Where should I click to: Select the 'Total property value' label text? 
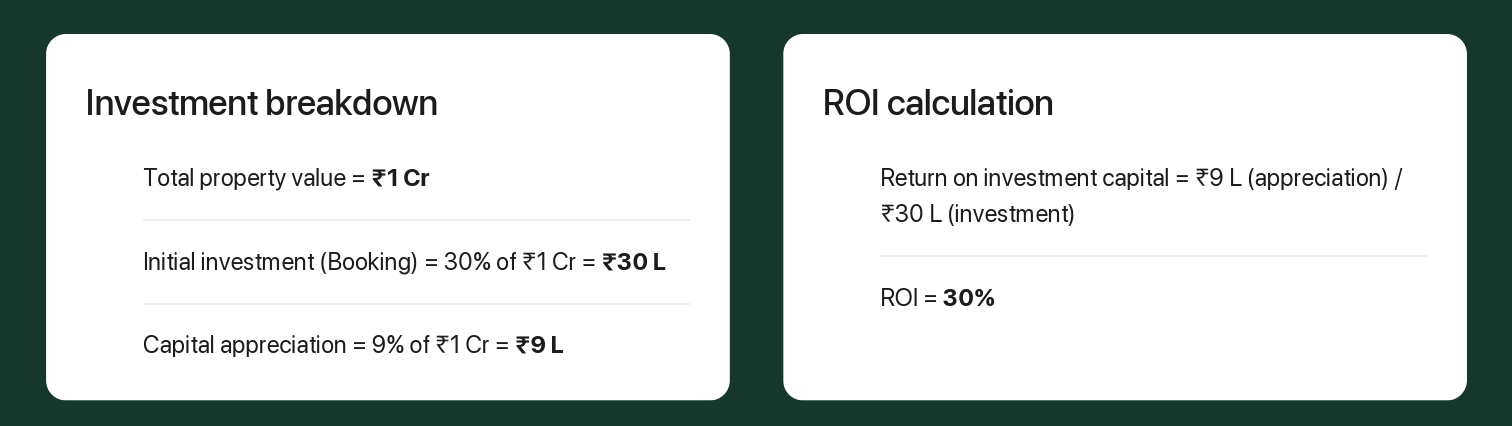coord(244,178)
